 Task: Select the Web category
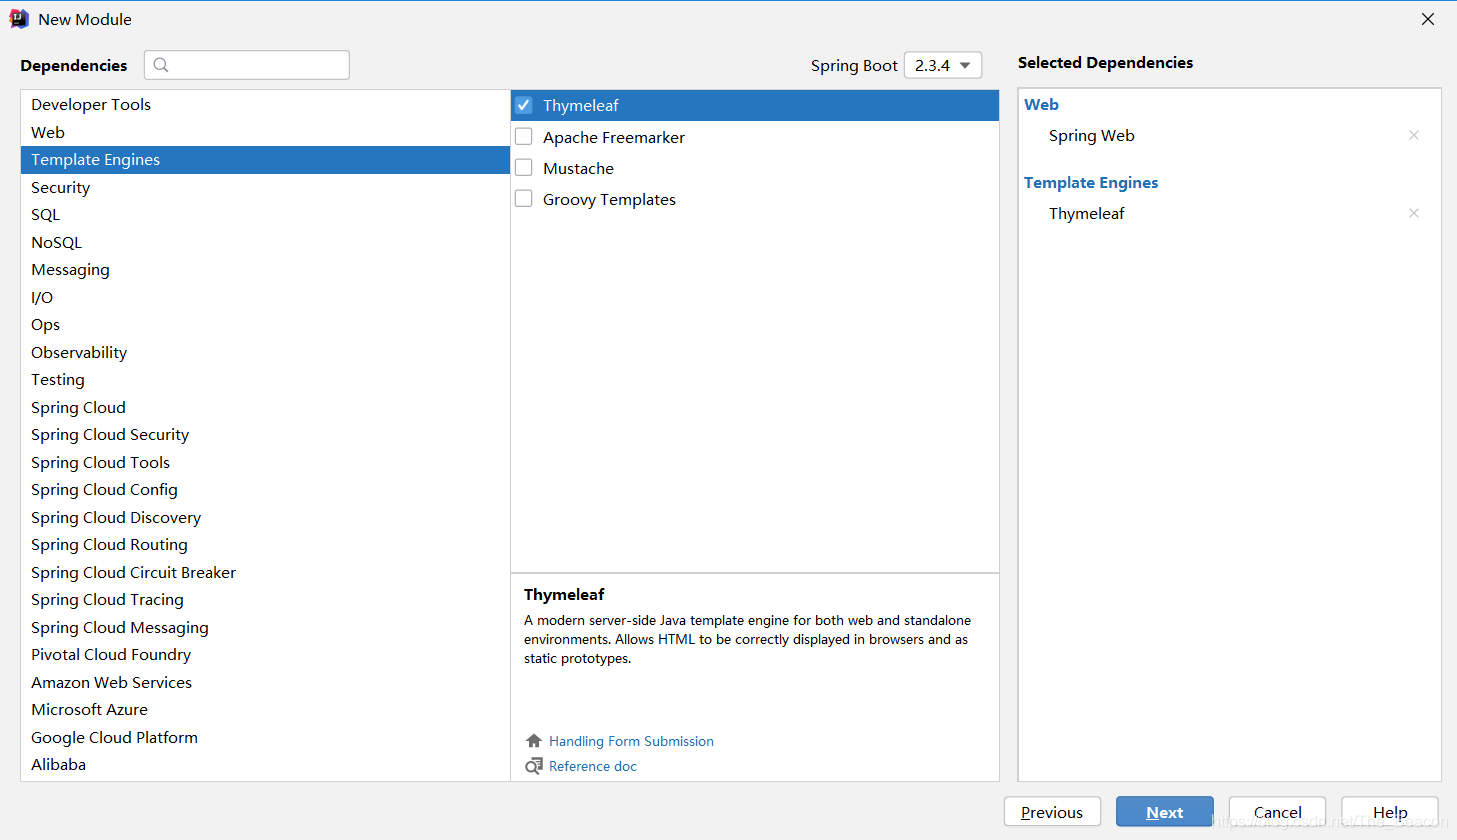pos(265,132)
